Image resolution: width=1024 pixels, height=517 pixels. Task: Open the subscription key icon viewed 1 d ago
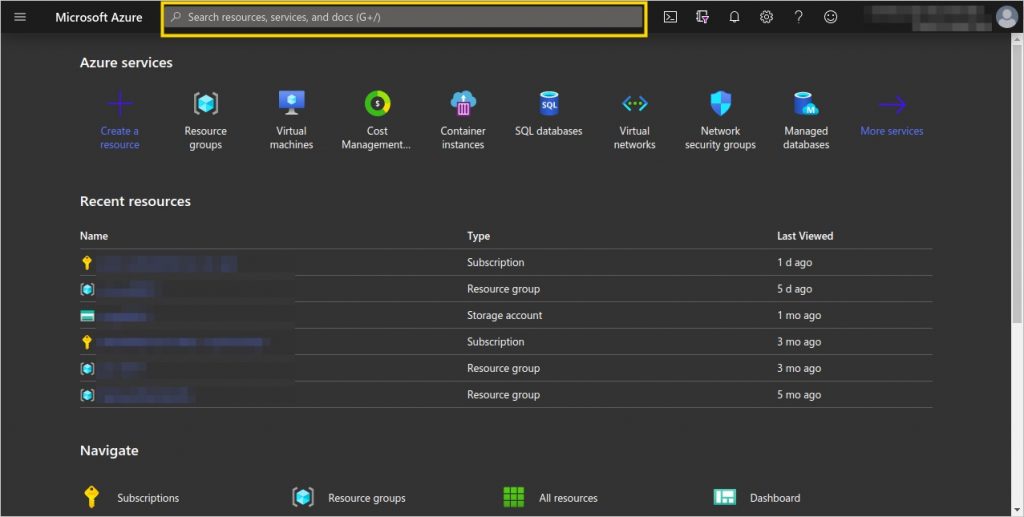coord(87,262)
